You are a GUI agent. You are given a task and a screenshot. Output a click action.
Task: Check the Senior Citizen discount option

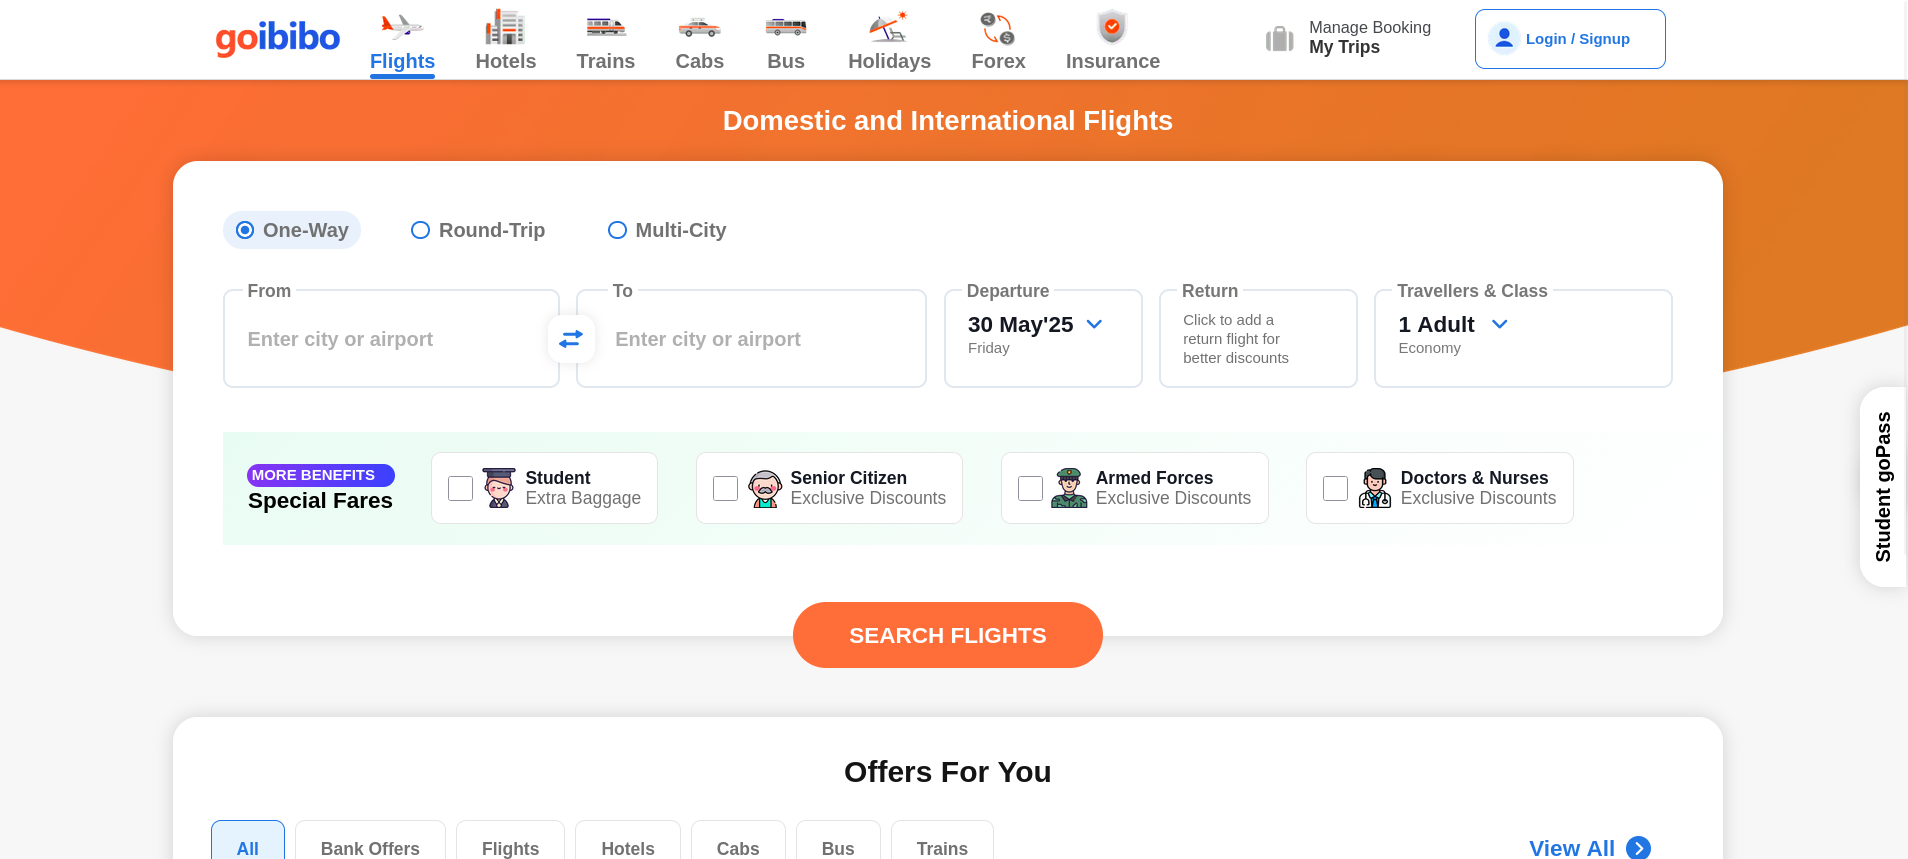click(x=725, y=488)
